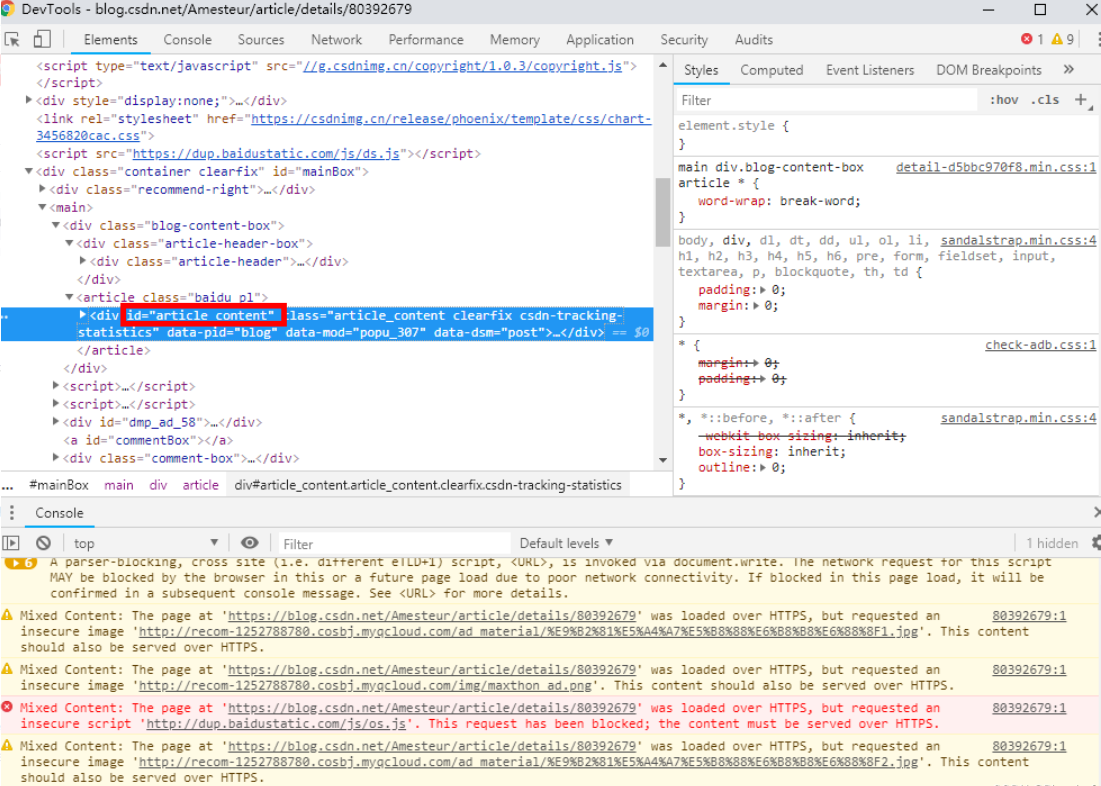
Task: Open the Computed tab
Action: point(771,70)
